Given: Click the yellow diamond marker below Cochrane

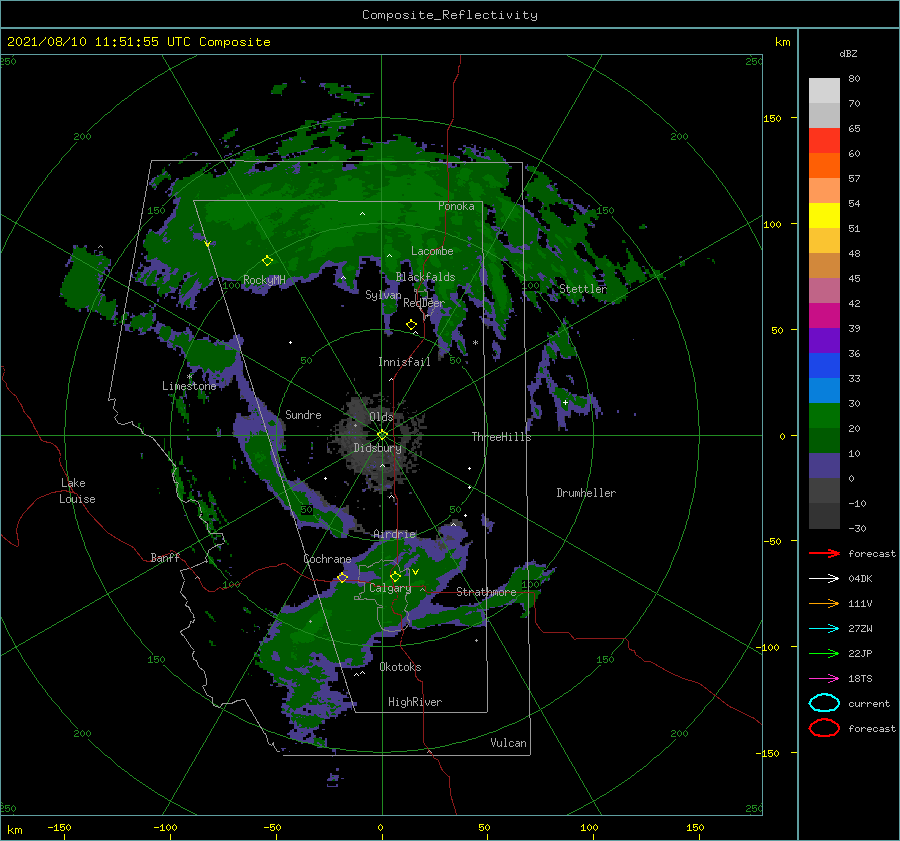Looking at the screenshot, I should click(343, 578).
